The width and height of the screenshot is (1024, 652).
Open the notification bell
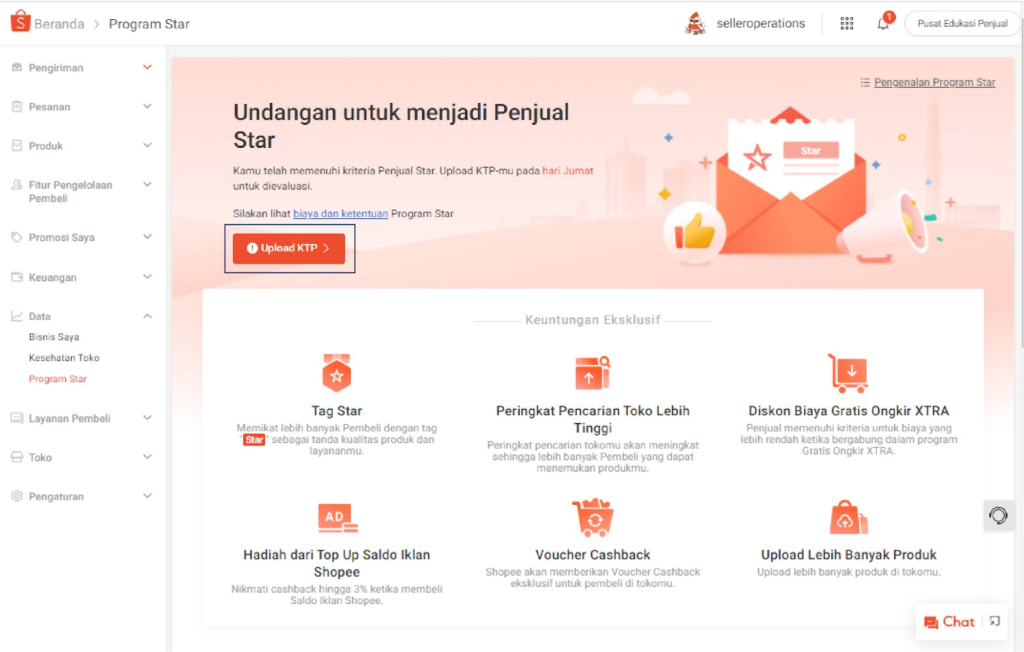pos(883,23)
